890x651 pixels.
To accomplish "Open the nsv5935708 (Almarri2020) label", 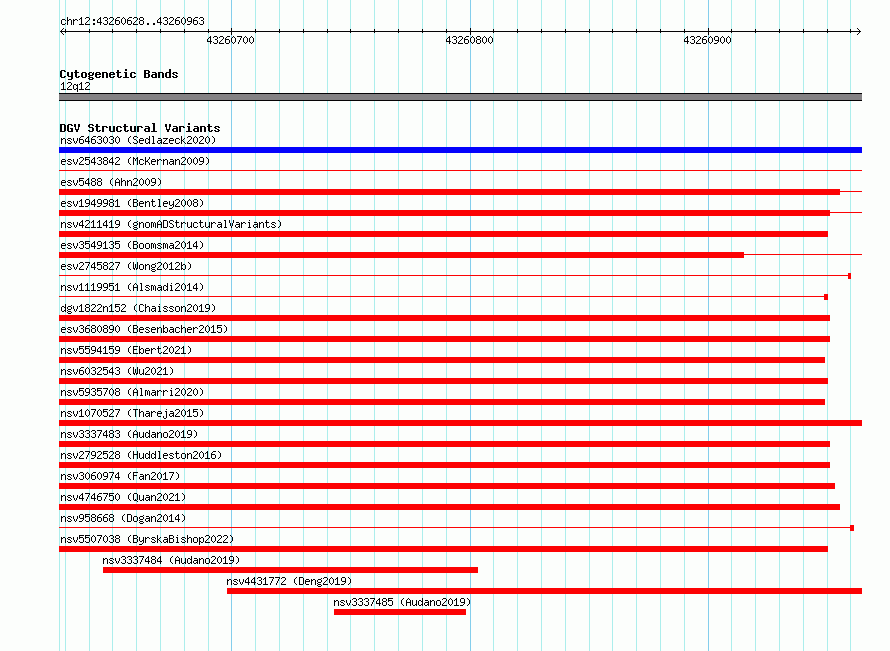I will (132, 392).
